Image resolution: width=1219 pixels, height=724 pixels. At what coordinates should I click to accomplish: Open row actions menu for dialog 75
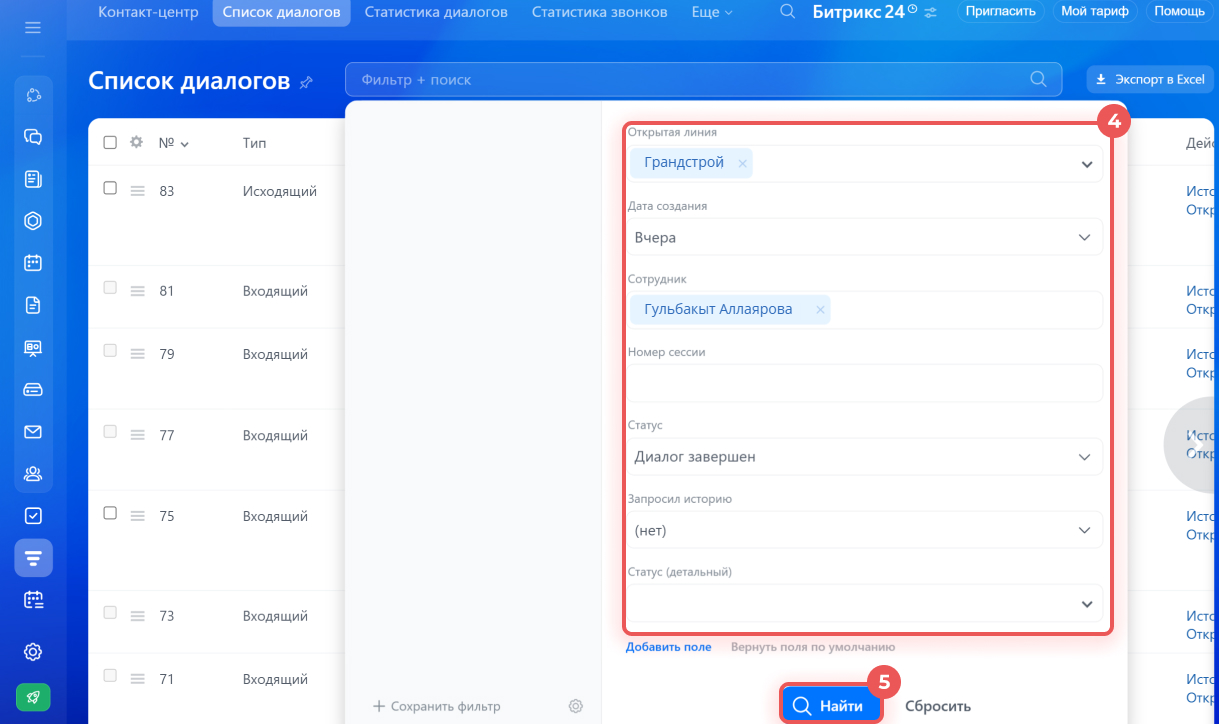[x=138, y=516]
